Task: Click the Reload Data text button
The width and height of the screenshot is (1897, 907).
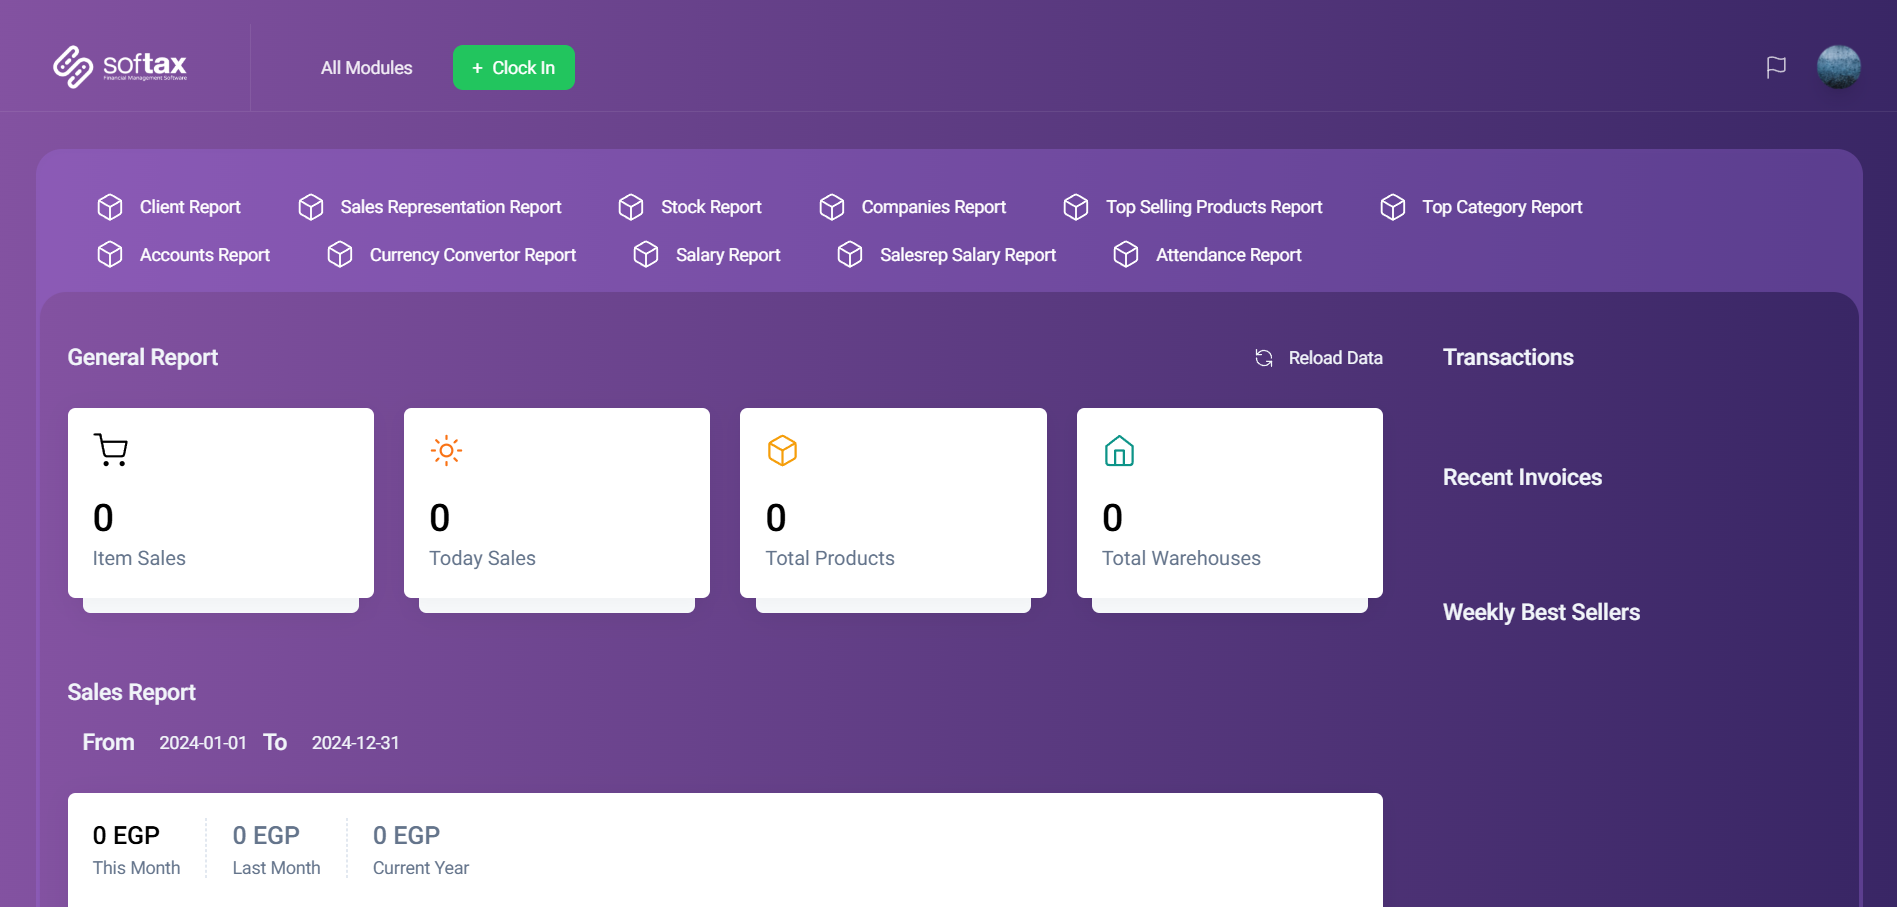Action: click(1335, 358)
